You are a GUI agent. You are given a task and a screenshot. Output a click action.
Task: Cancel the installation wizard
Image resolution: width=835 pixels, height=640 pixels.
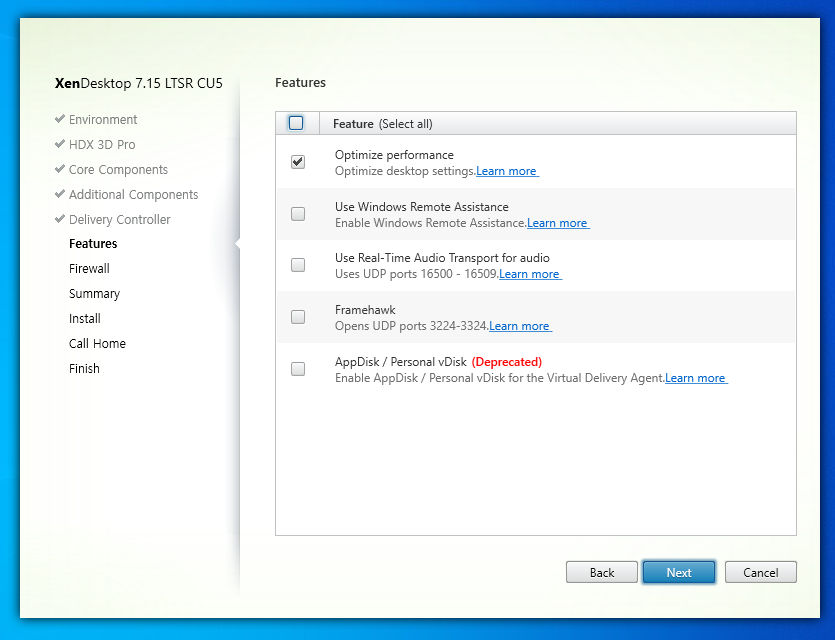(760, 572)
